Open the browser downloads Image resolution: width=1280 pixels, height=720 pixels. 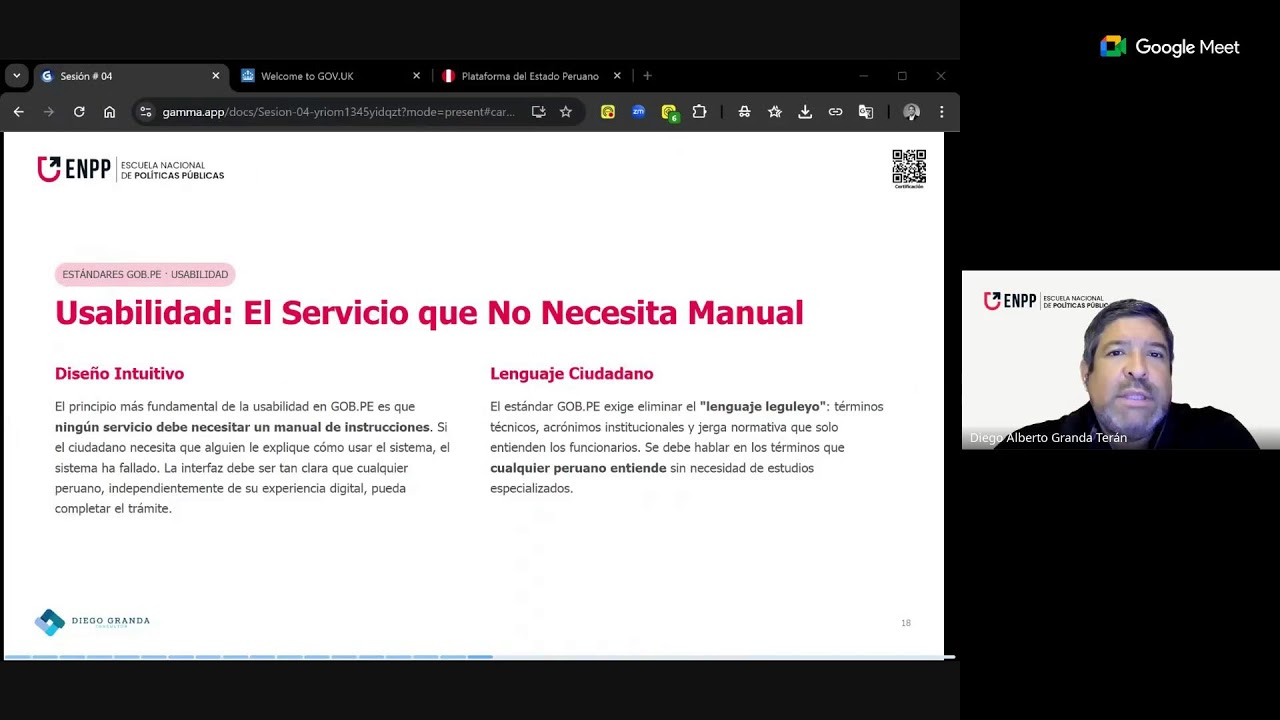(x=805, y=112)
